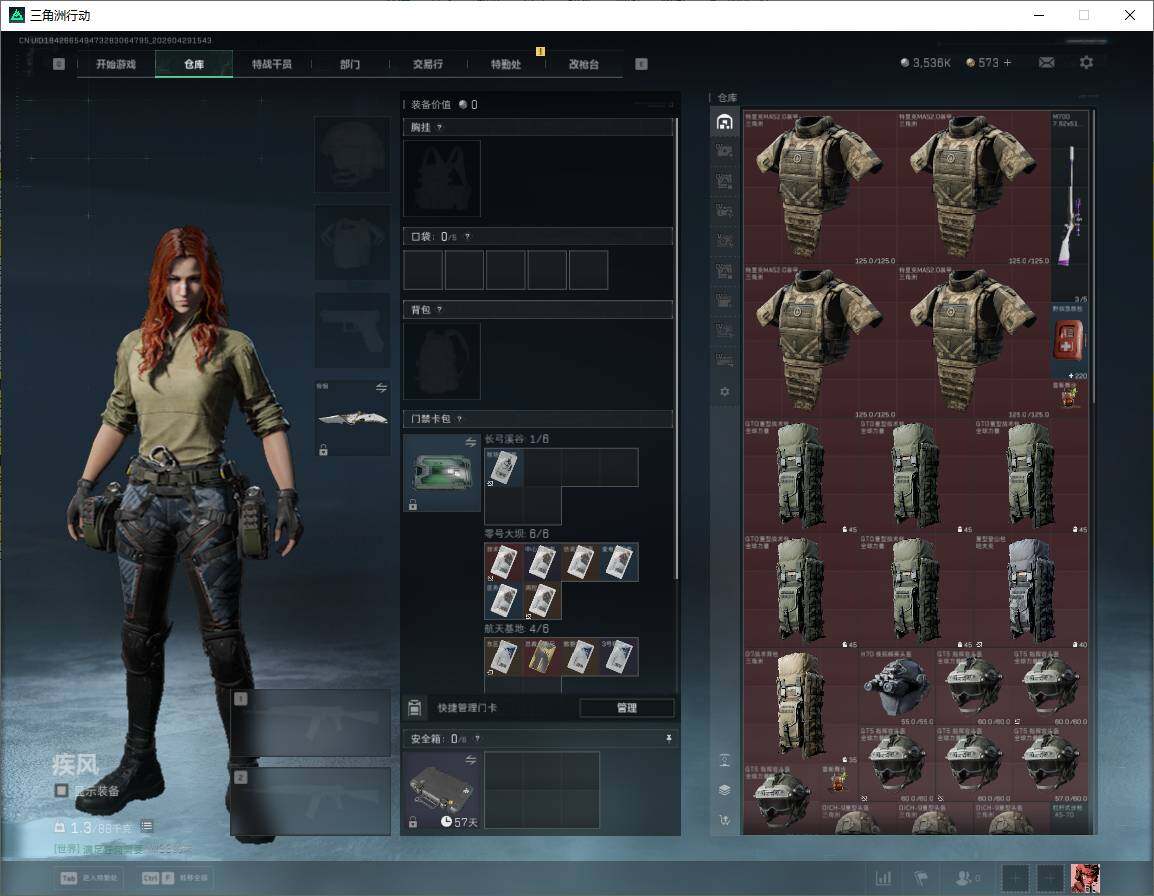Screen dimensions: 1154x896
Task: Click the stacked layers icon in warehouse sidebar
Action: [x=724, y=790]
